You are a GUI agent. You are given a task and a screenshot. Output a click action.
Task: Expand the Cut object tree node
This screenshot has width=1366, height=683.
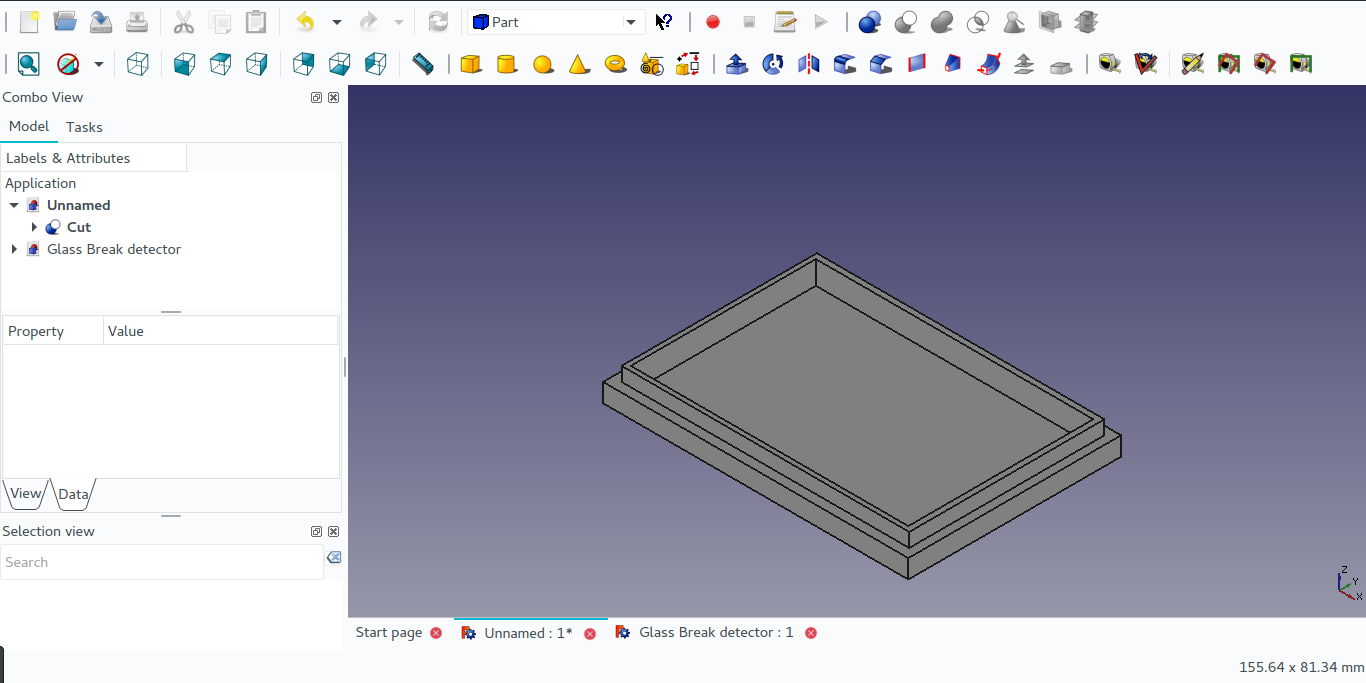(x=34, y=227)
